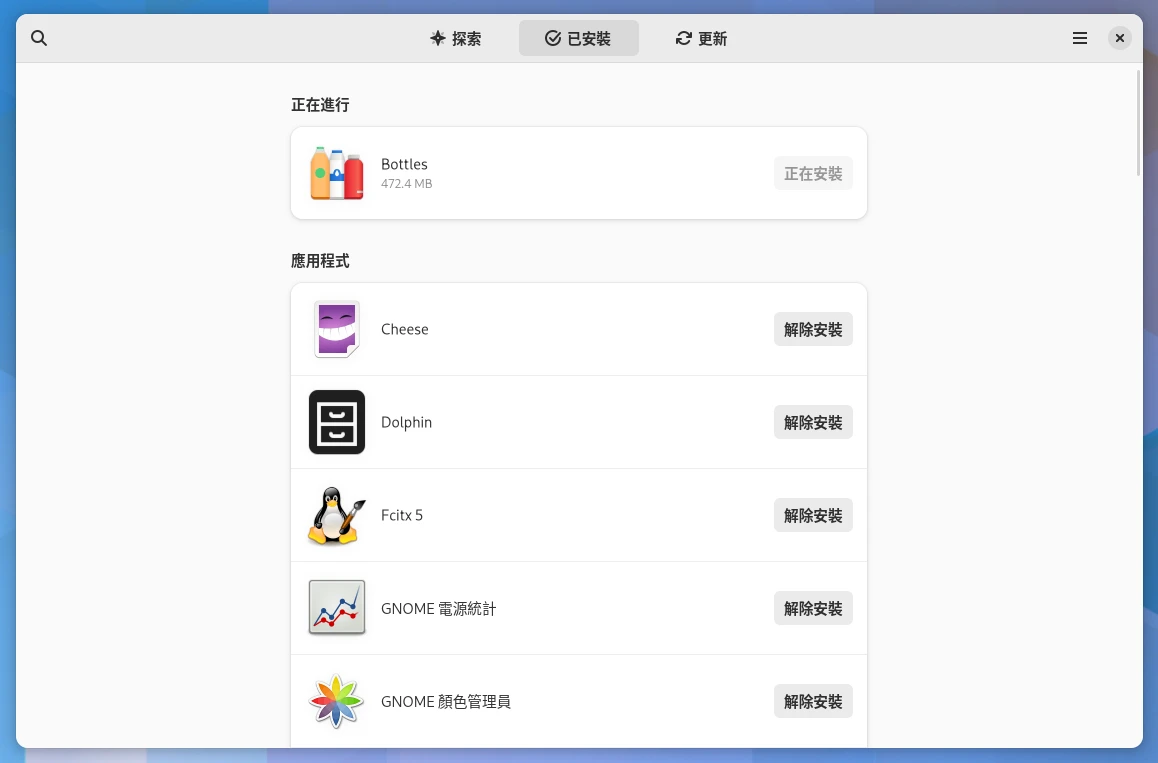Image resolution: width=1158 pixels, height=763 pixels.
Task: Click the vertical scrollbar thumb
Action: (x=1138, y=123)
